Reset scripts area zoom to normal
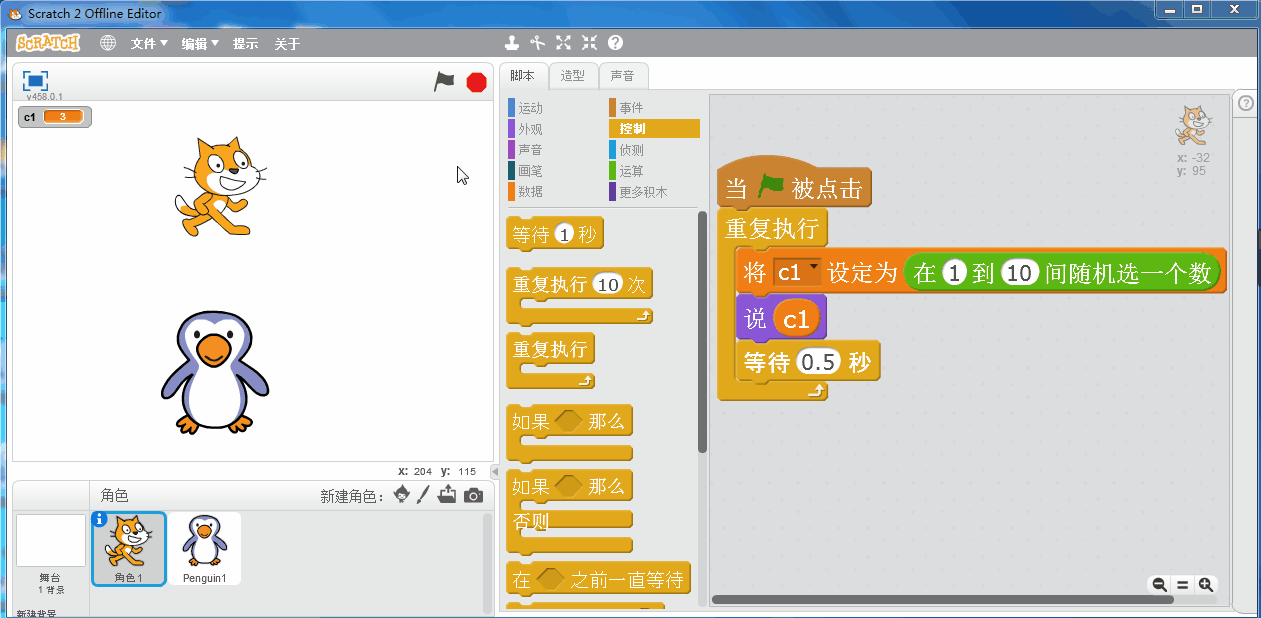Viewport: 1261px width, 618px height. pos(1182,584)
